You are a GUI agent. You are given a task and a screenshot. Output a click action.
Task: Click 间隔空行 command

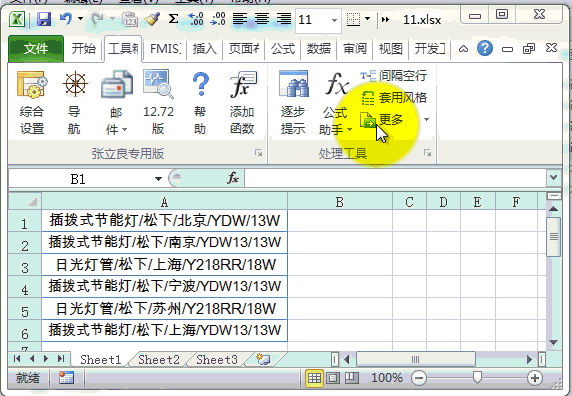(x=393, y=76)
